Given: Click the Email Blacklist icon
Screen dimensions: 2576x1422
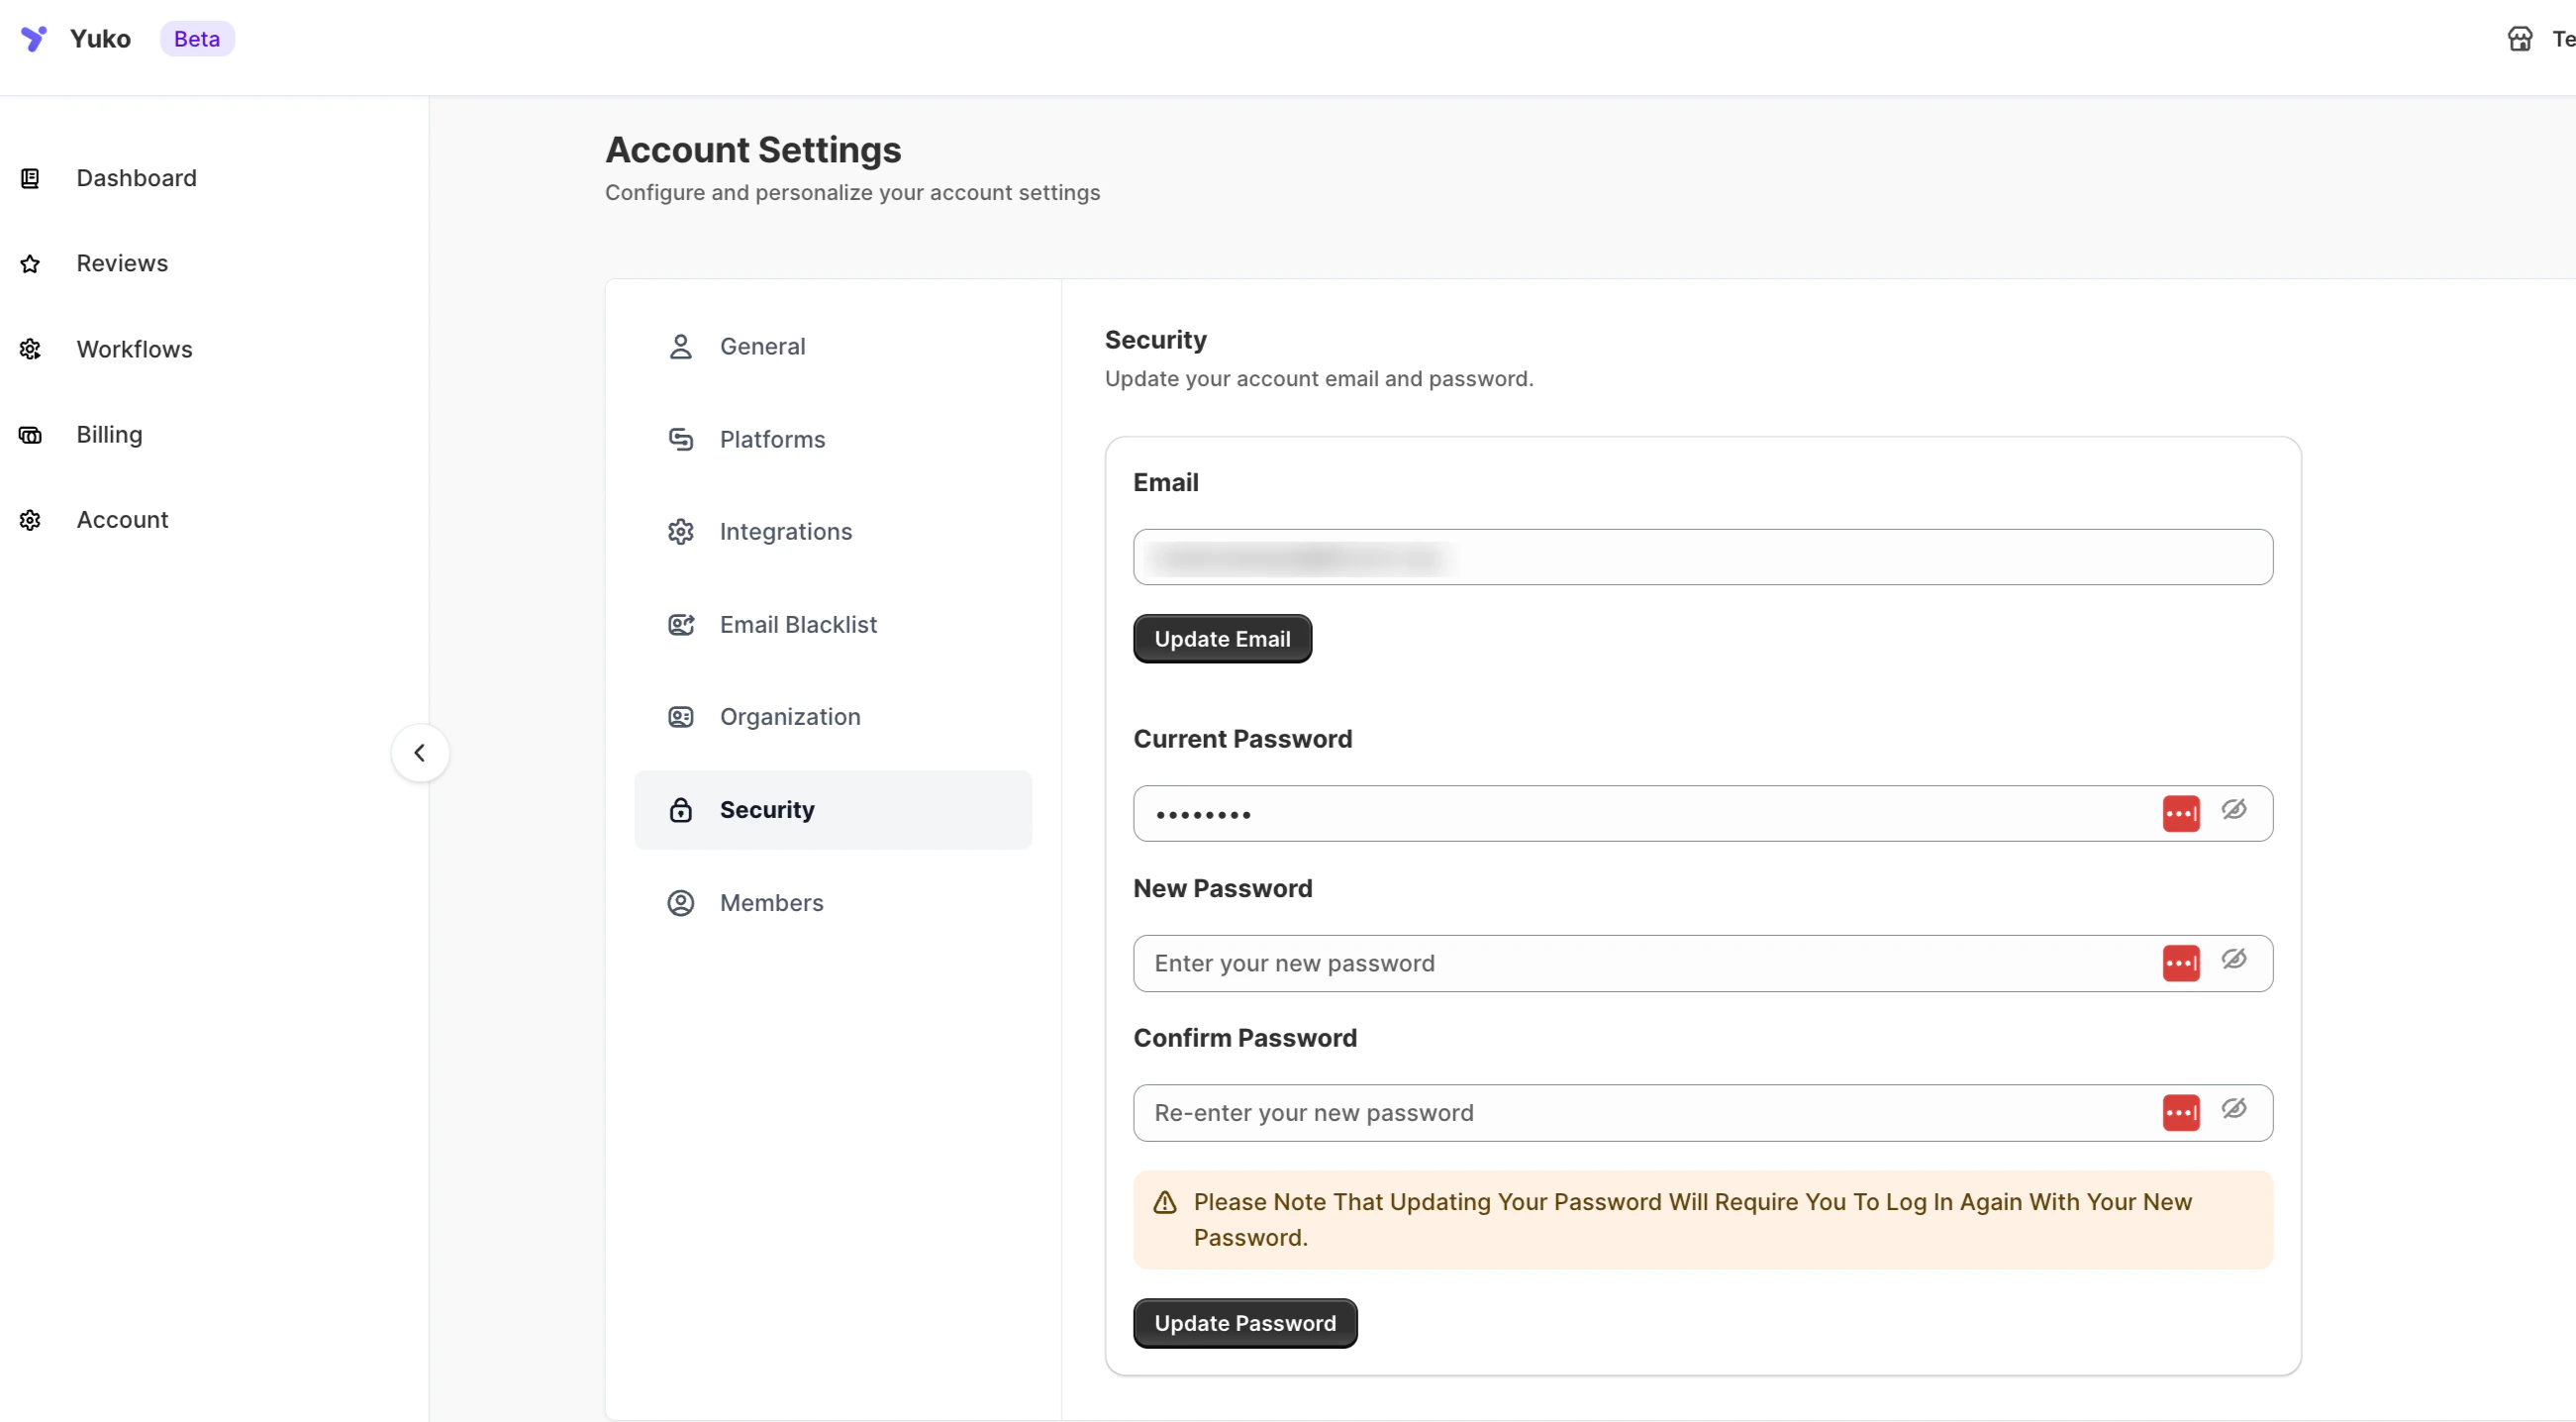Looking at the screenshot, I should pyautogui.click(x=681, y=625).
